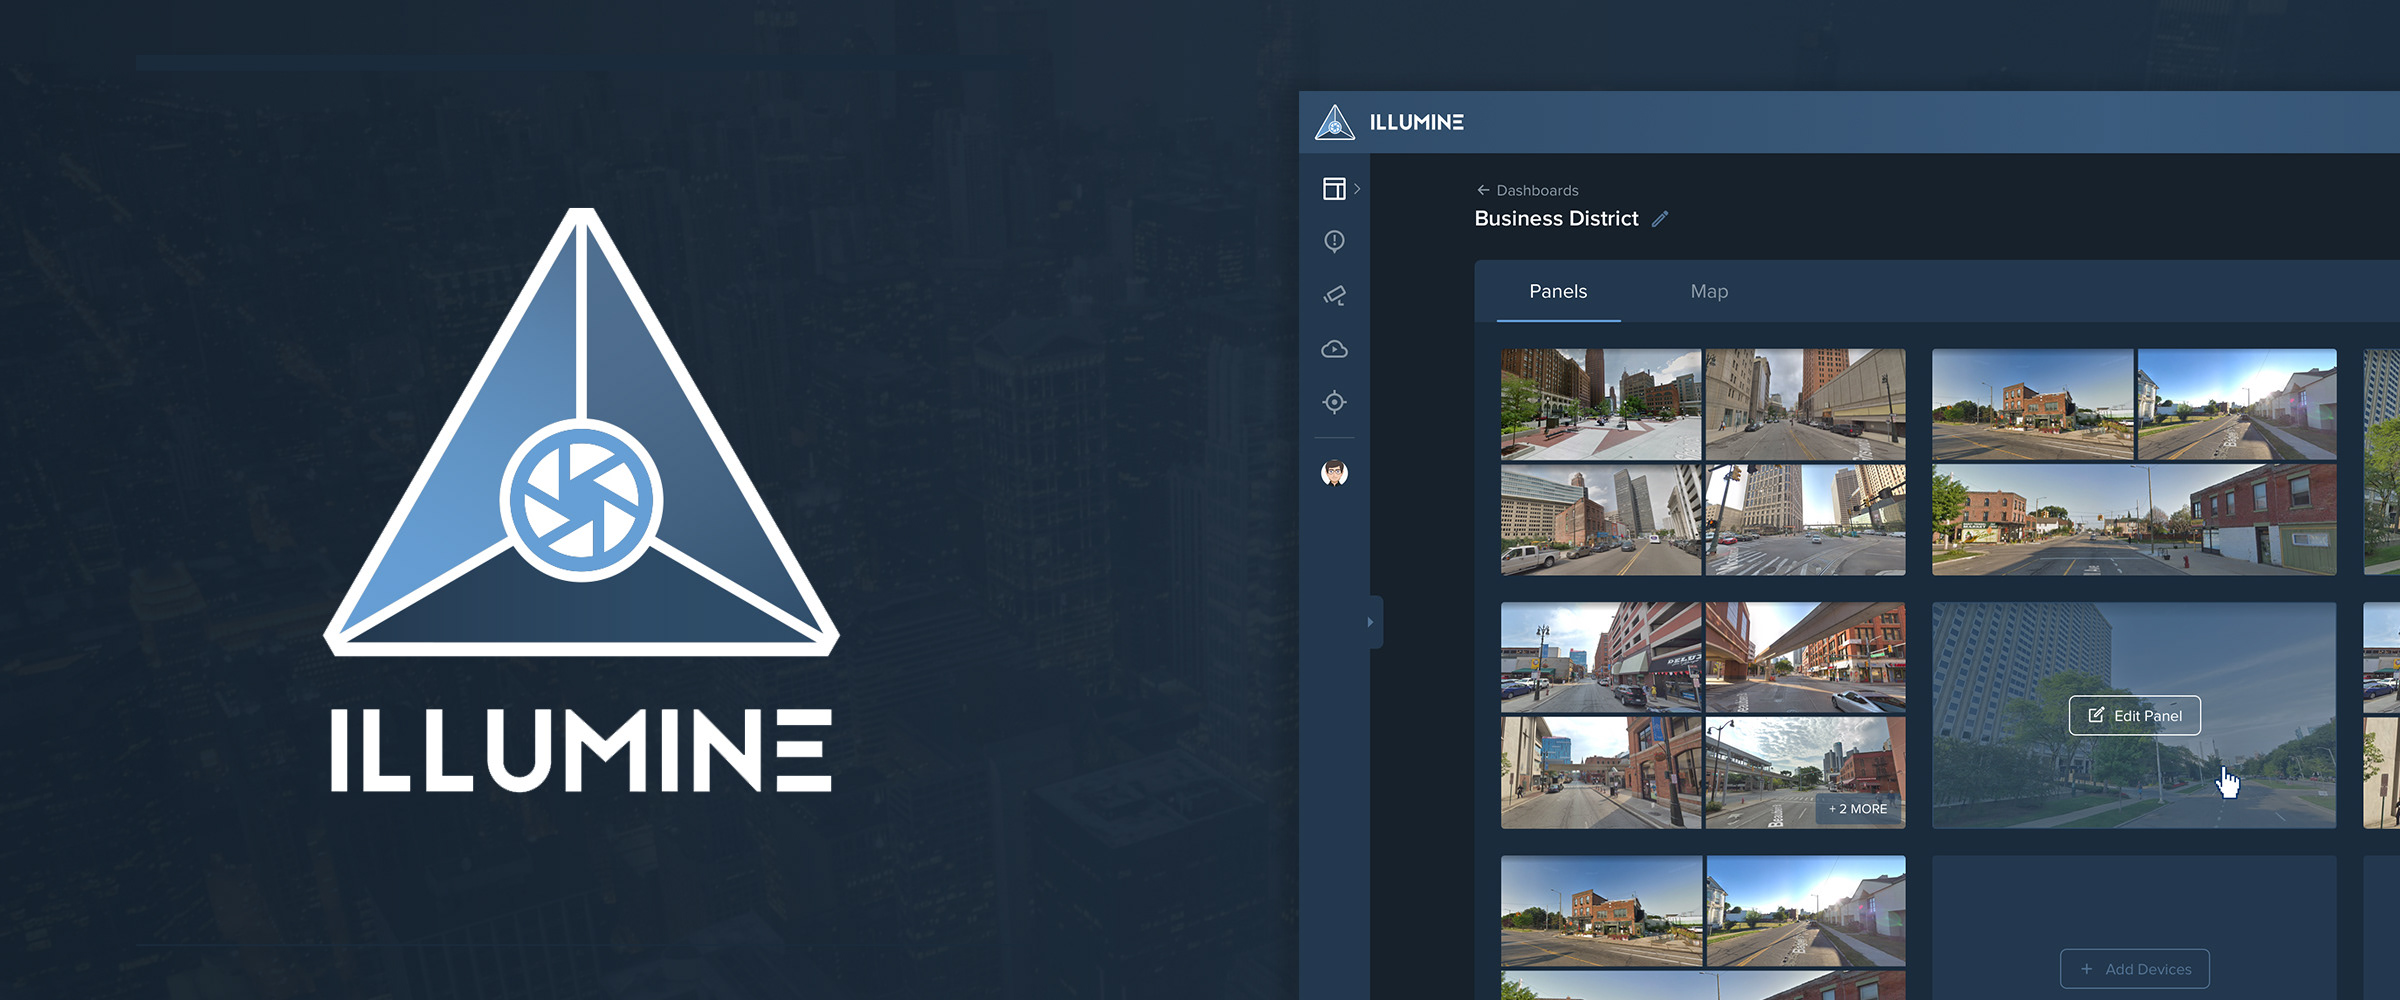Viewport: 2400px width, 1000px height.
Task: Select the Business District heading text
Action: tap(1556, 218)
